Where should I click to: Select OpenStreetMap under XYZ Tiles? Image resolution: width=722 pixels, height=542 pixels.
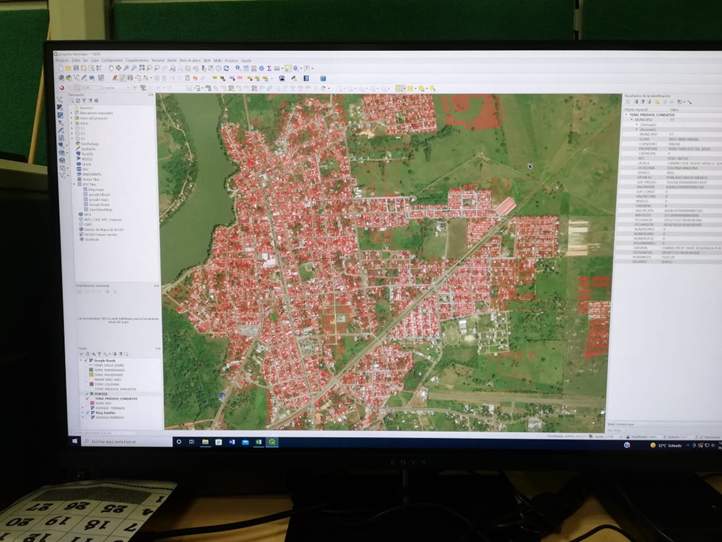(99, 210)
